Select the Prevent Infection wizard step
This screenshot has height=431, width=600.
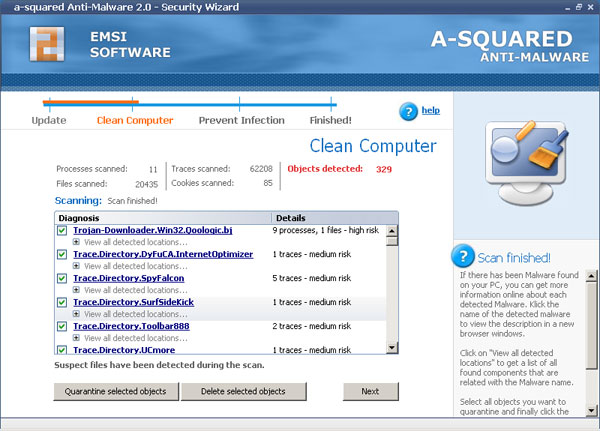click(242, 120)
